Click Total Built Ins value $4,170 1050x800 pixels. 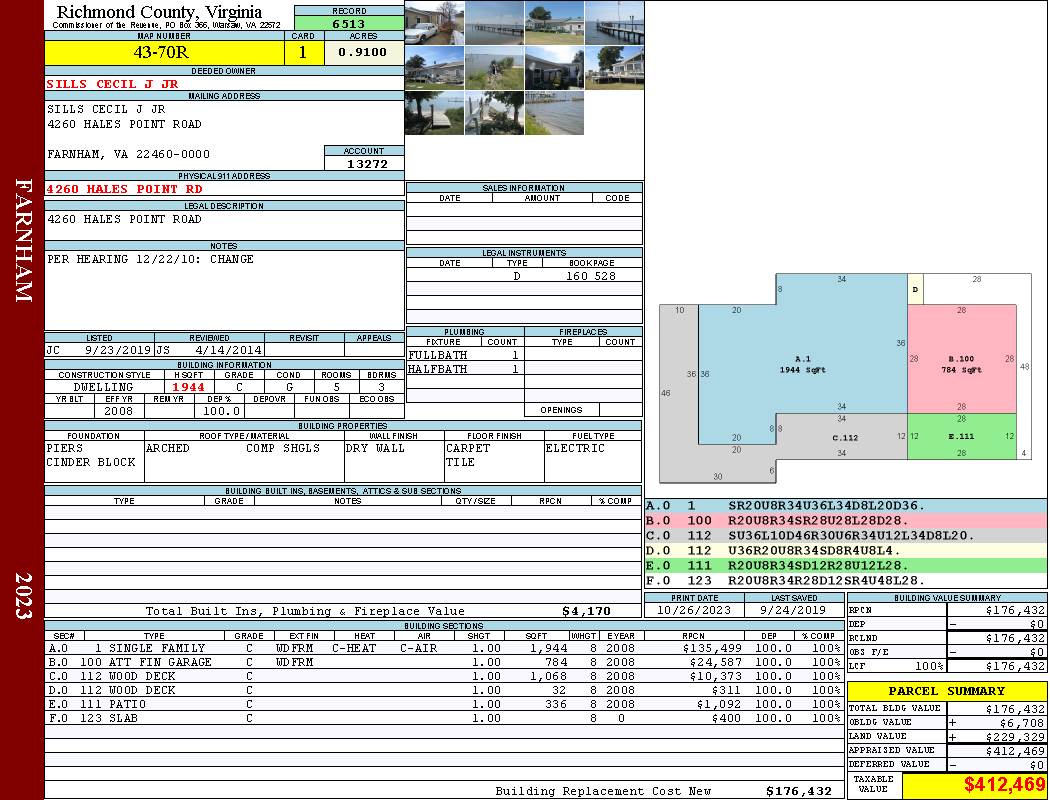(x=587, y=611)
